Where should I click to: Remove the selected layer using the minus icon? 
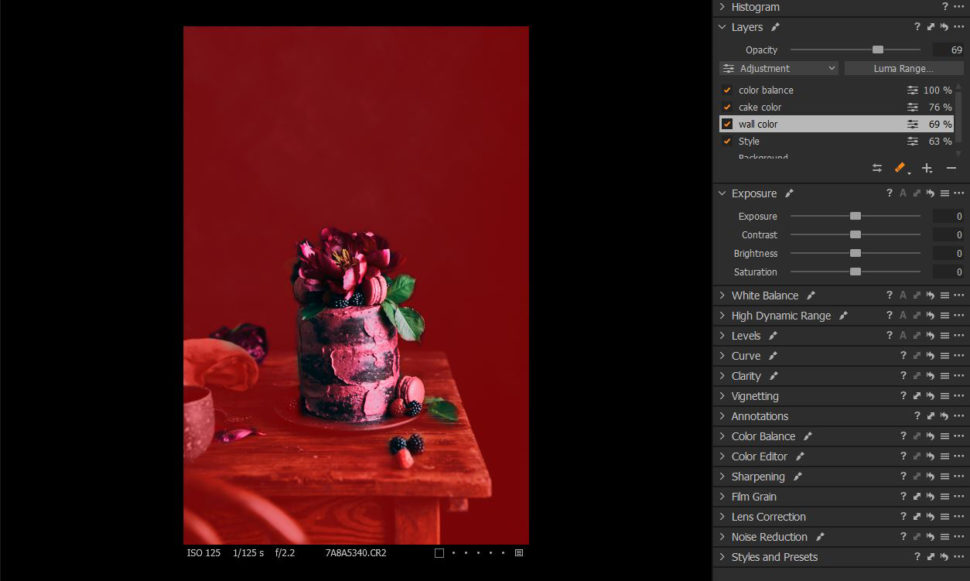tap(950, 168)
